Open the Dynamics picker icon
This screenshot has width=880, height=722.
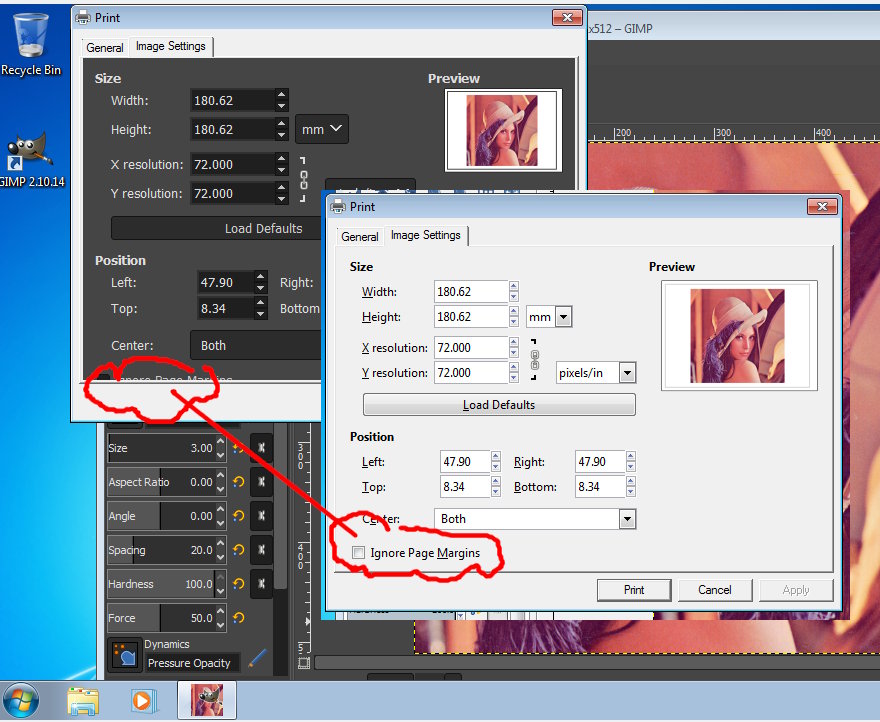click(x=124, y=655)
